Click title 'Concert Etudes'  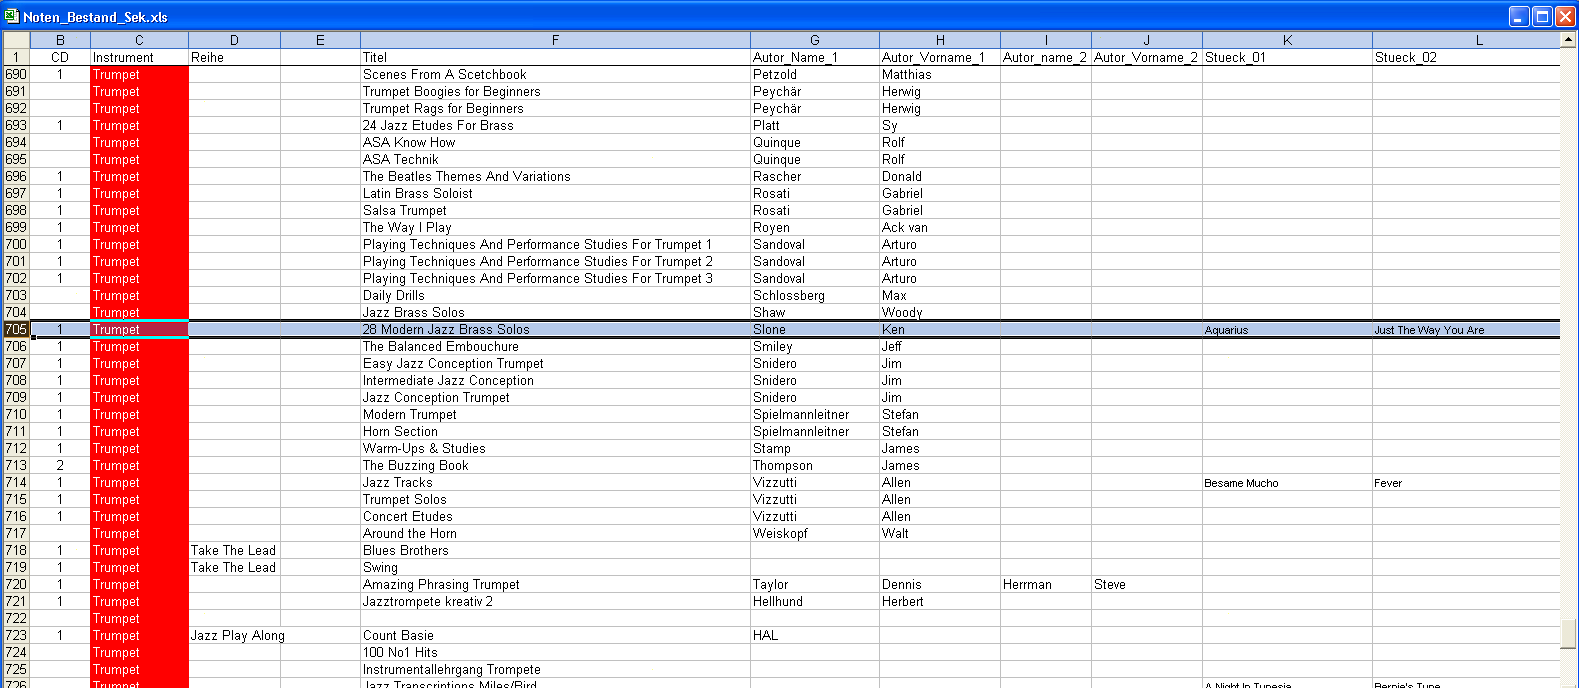point(407,516)
